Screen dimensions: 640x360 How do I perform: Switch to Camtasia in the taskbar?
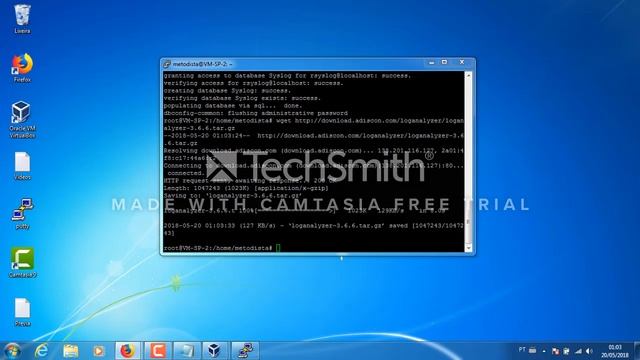tap(157, 351)
